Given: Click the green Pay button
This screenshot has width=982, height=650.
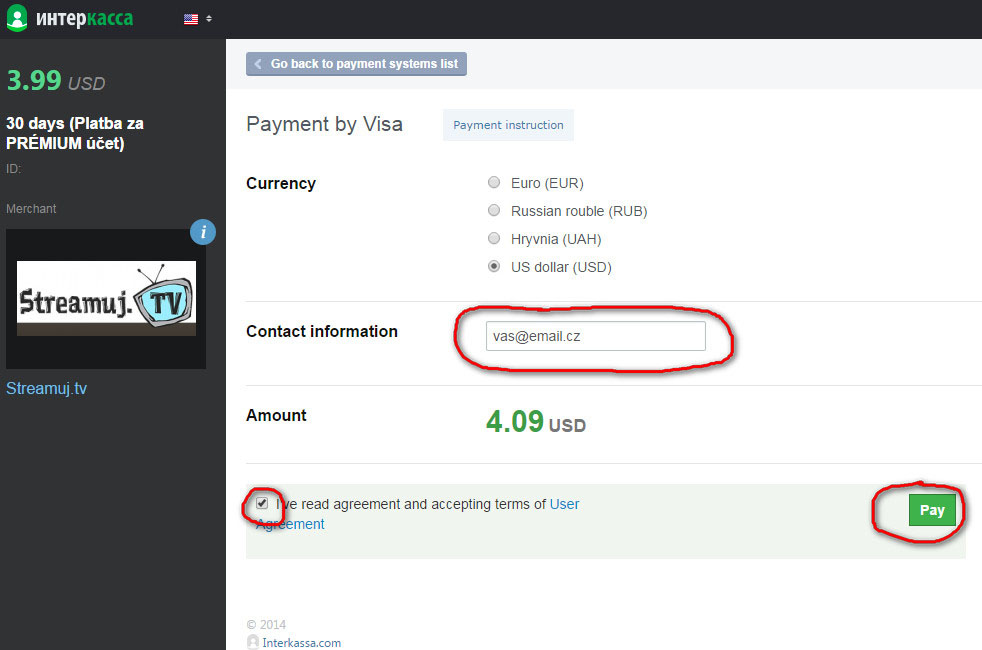Looking at the screenshot, I should 932,510.
